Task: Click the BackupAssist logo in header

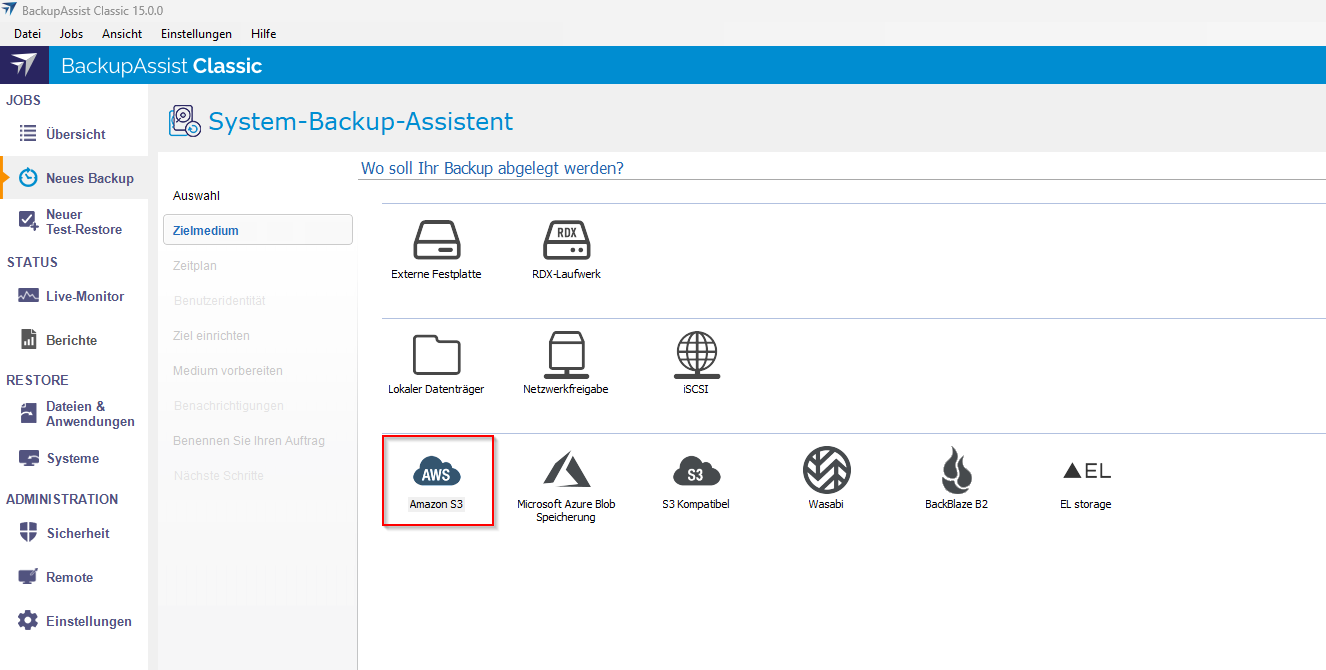Action: 24,66
